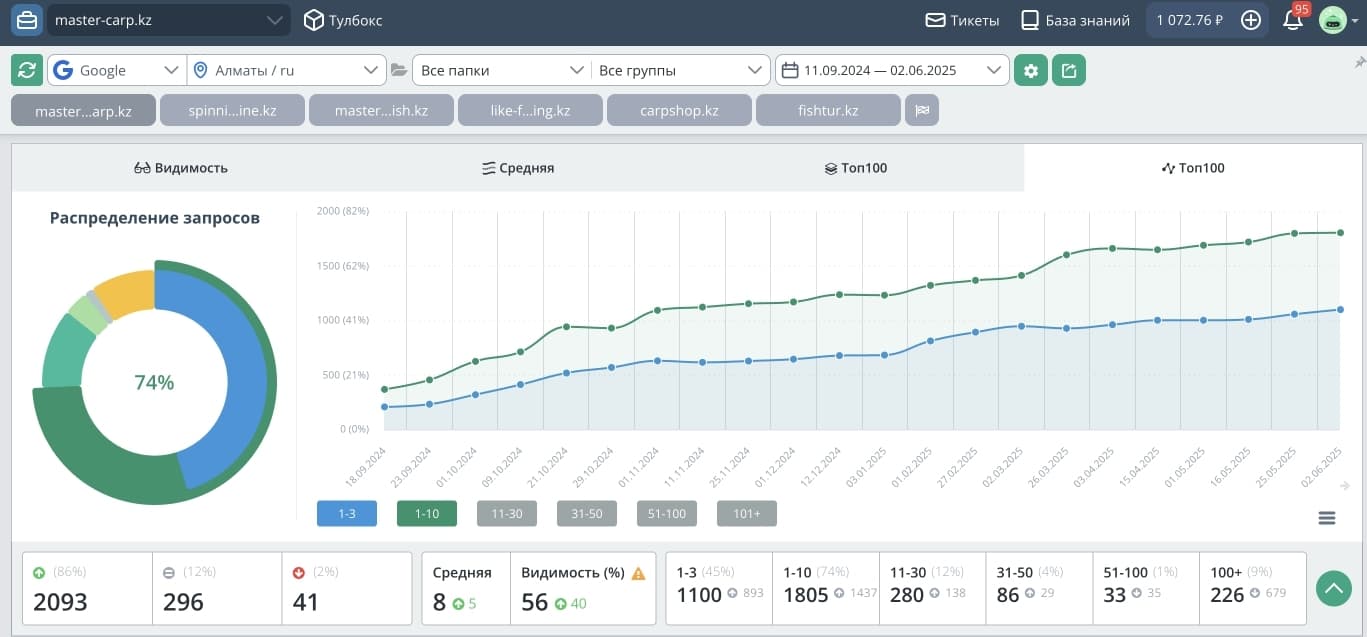Image resolution: width=1367 pixels, height=637 pixels.
Task: Enable the 51-100 series legend button
Action: tap(667, 513)
